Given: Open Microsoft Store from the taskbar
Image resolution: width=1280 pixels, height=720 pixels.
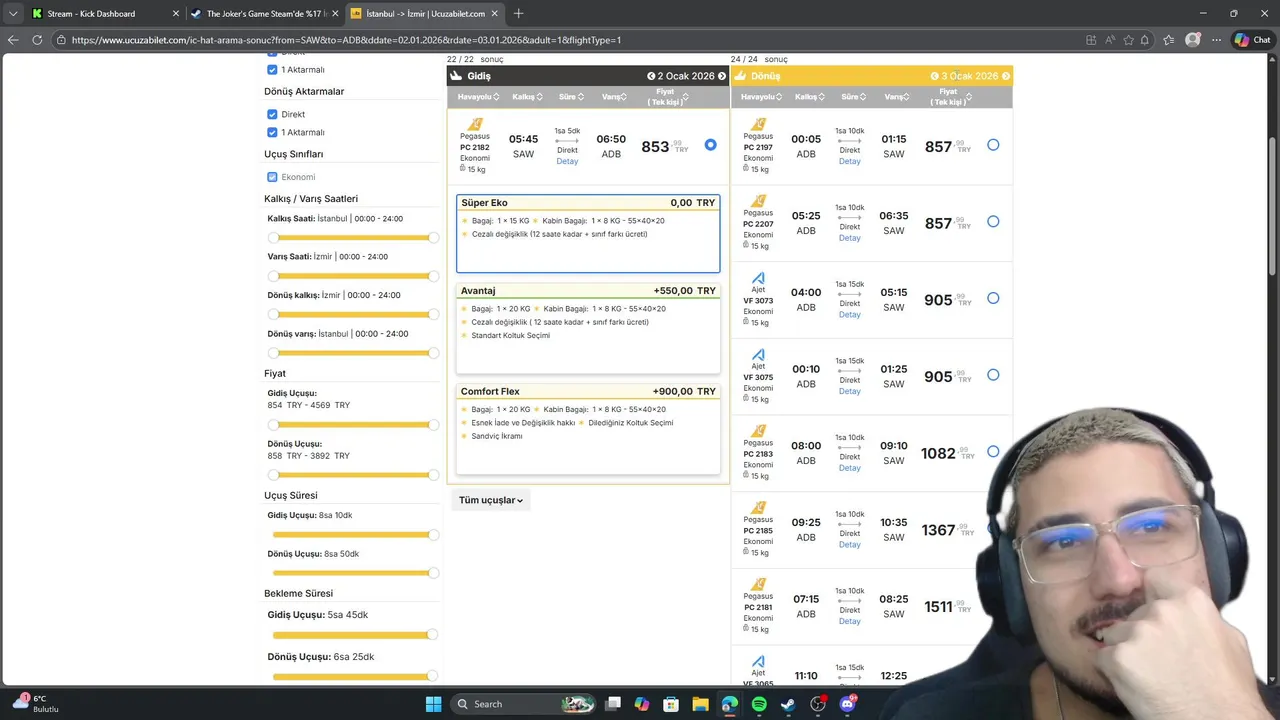Looking at the screenshot, I should [672, 704].
